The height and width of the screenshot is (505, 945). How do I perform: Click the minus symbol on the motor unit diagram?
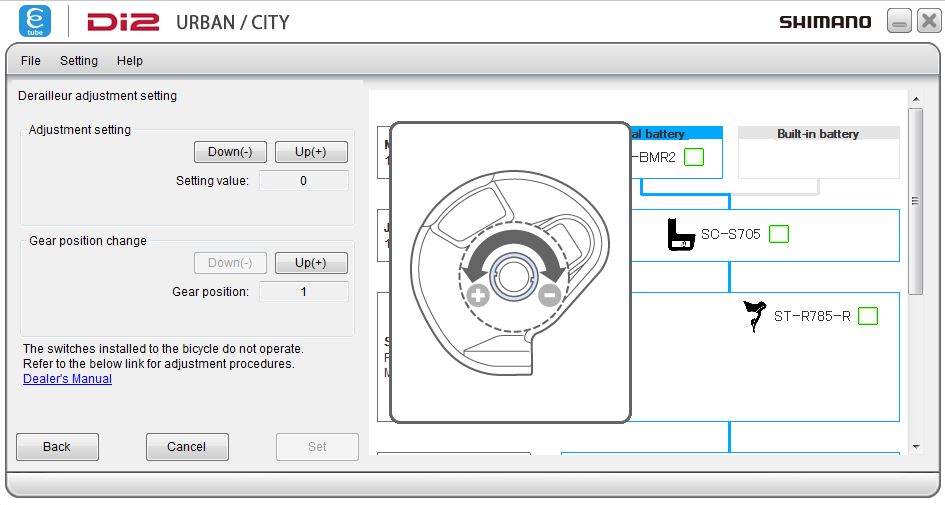tap(549, 295)
